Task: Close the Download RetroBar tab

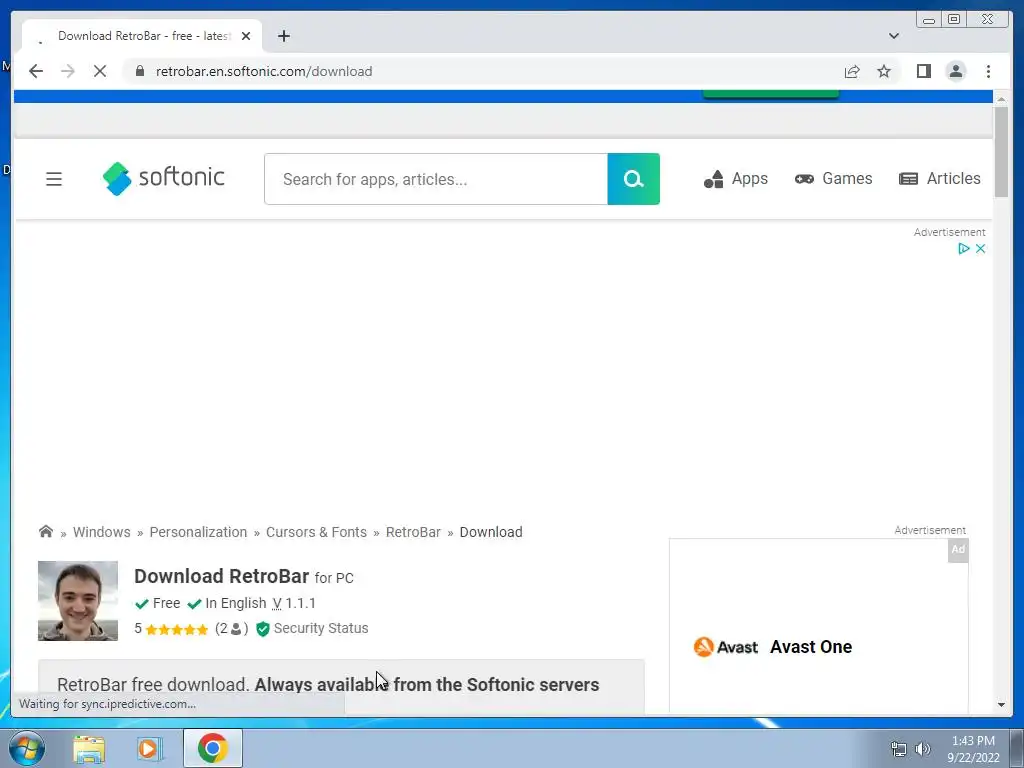Action: tap(246, 36)
